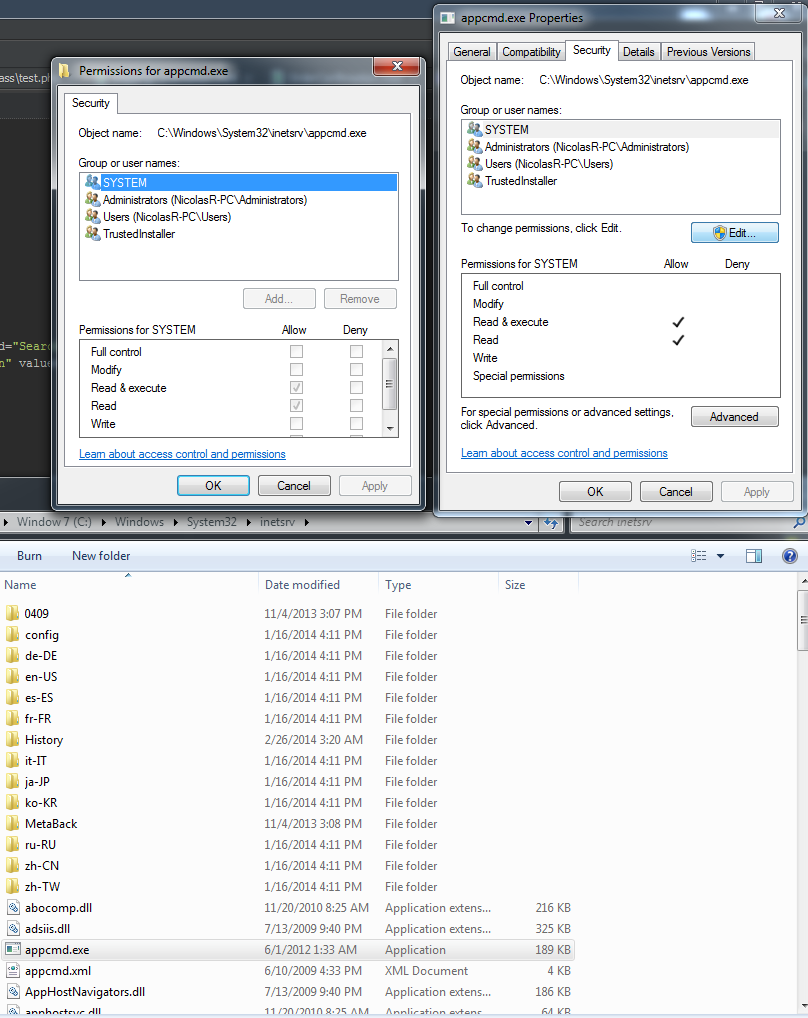Open the Details tab

(x=639, y=52)
